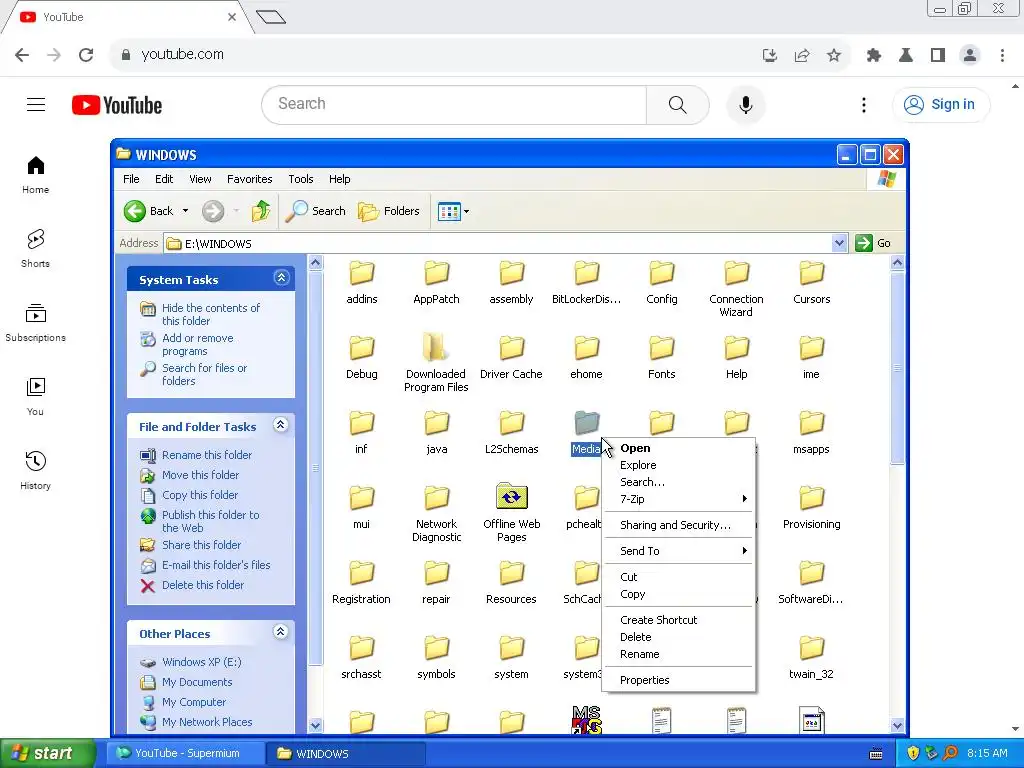Click the task pane scrollbar up arrow
The image size is (1024, 768).
click(315, 263)
